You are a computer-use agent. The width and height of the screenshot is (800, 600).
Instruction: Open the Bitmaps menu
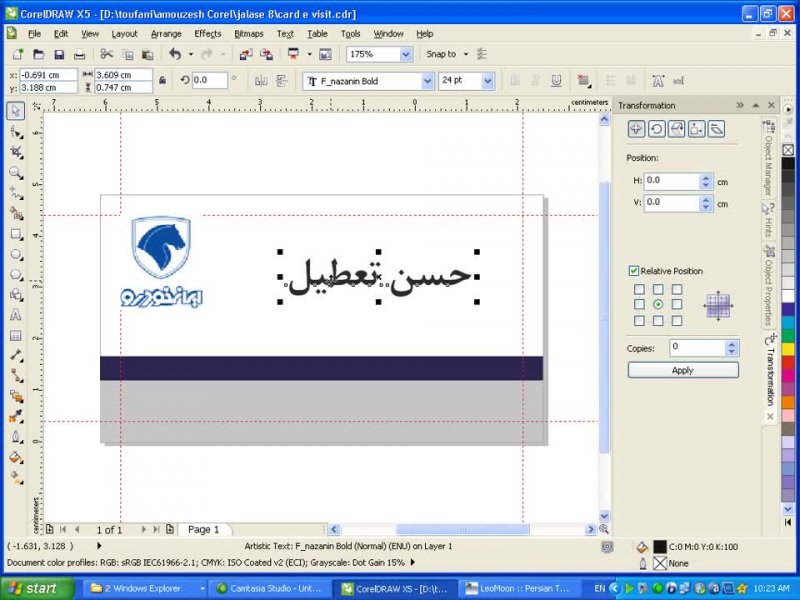coord(249,33)
